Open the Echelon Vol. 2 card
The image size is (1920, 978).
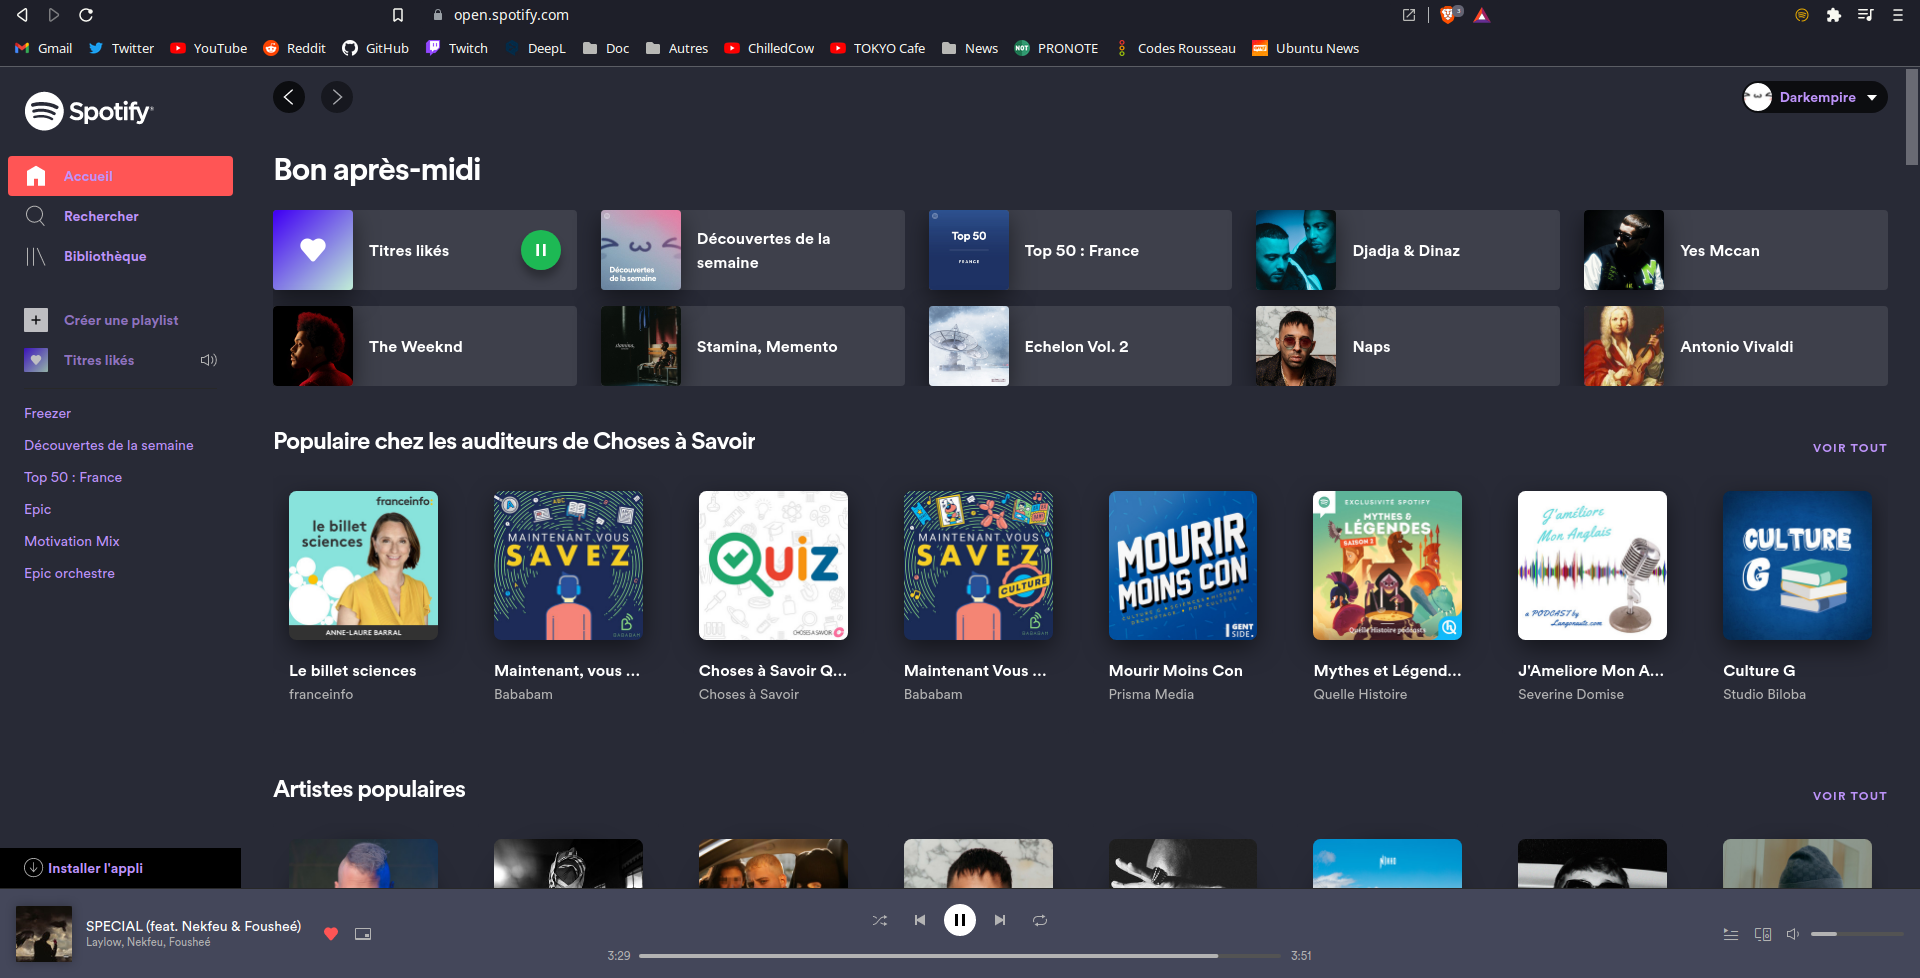pos(1080,346)
